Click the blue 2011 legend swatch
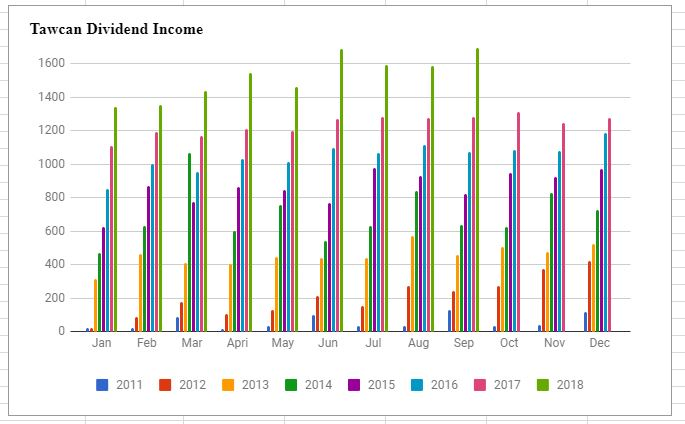 click(x=102, y=385)
